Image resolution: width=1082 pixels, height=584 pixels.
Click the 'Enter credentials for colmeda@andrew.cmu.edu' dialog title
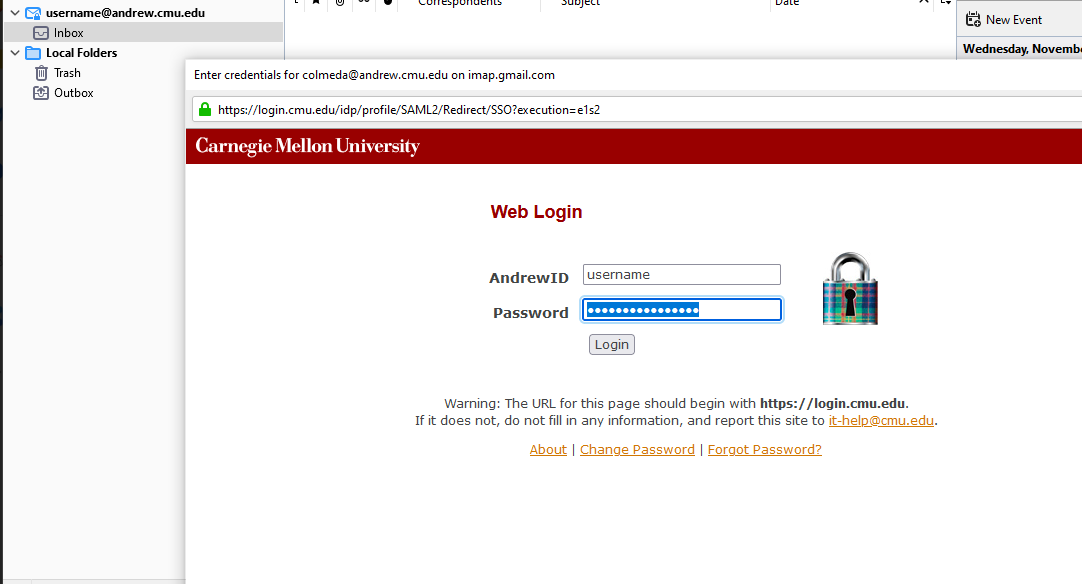374,75
